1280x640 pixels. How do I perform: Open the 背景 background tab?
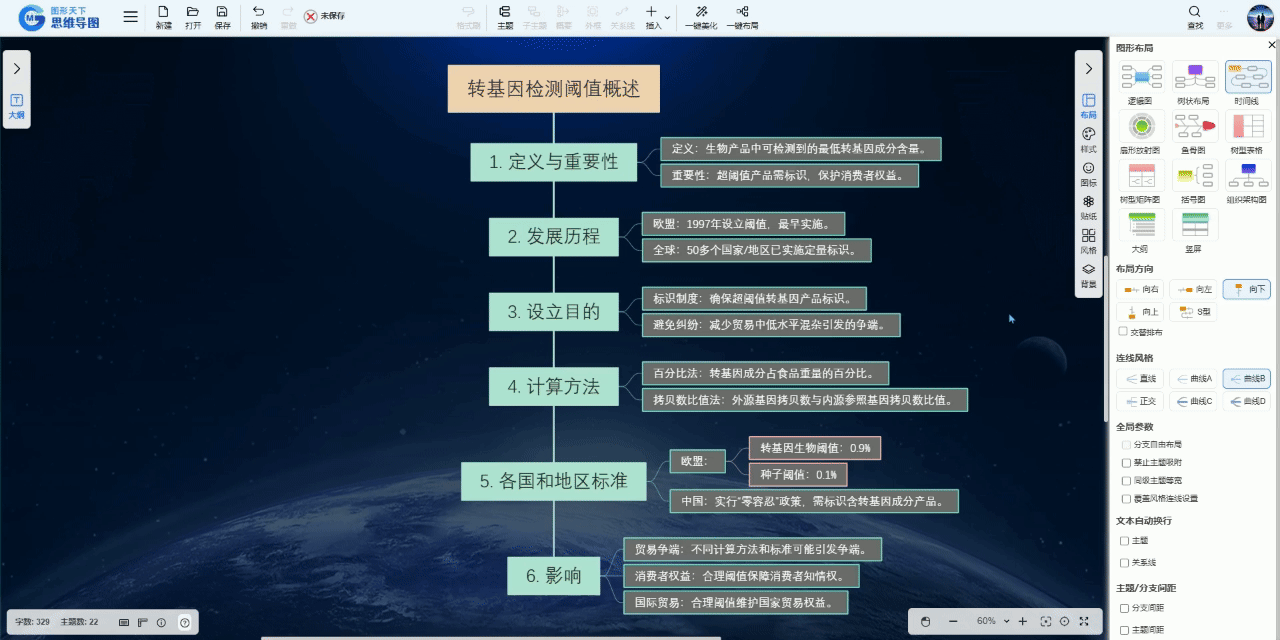point(1088,275)
